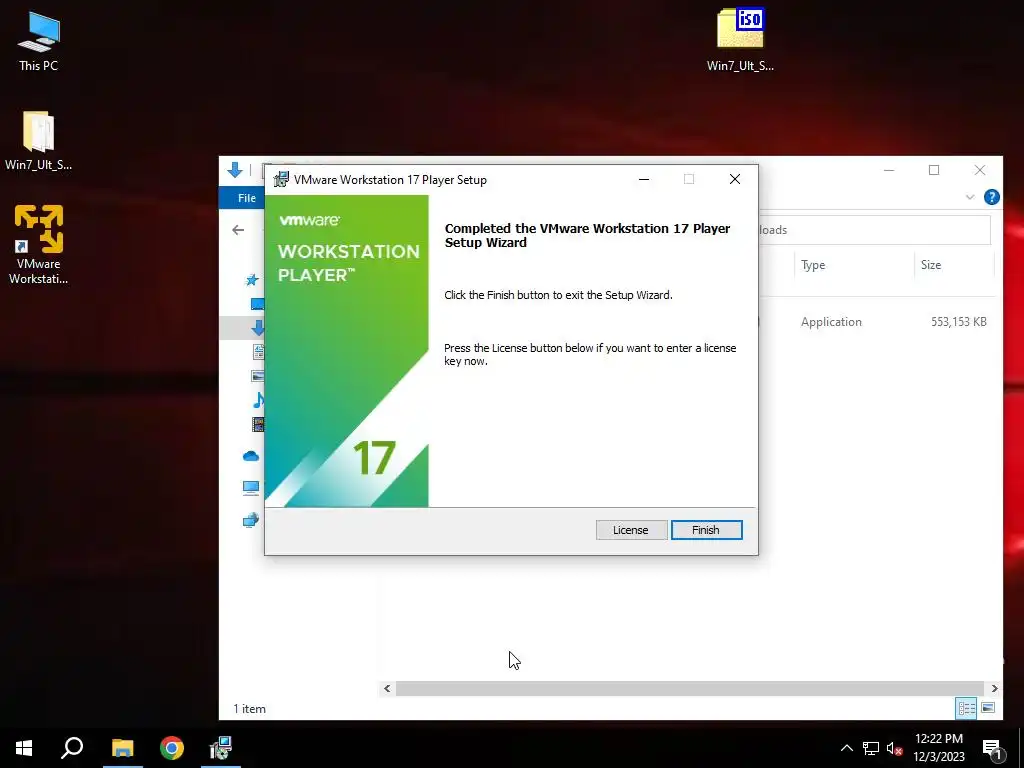The width and height of the screenshot is (1024, 768).
Task: Switch Explorer to large icons view
Action: [x=988, y=708]
